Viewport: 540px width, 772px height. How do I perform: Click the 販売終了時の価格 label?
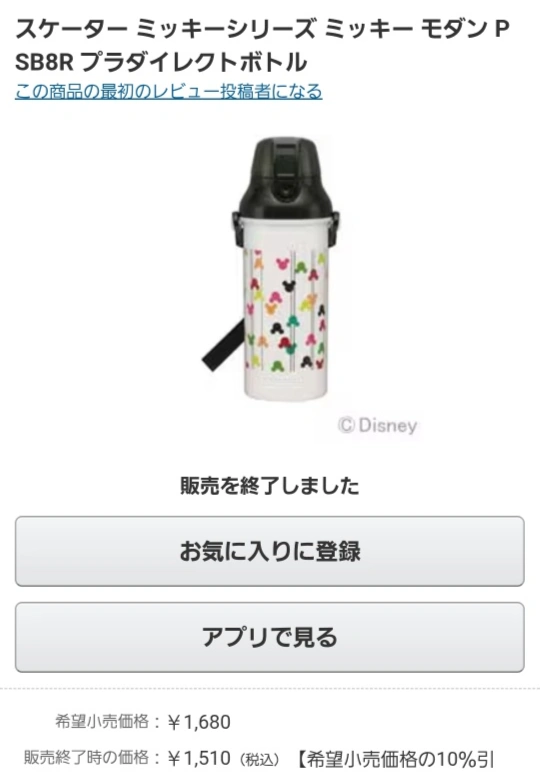click(x=86, y=757)
